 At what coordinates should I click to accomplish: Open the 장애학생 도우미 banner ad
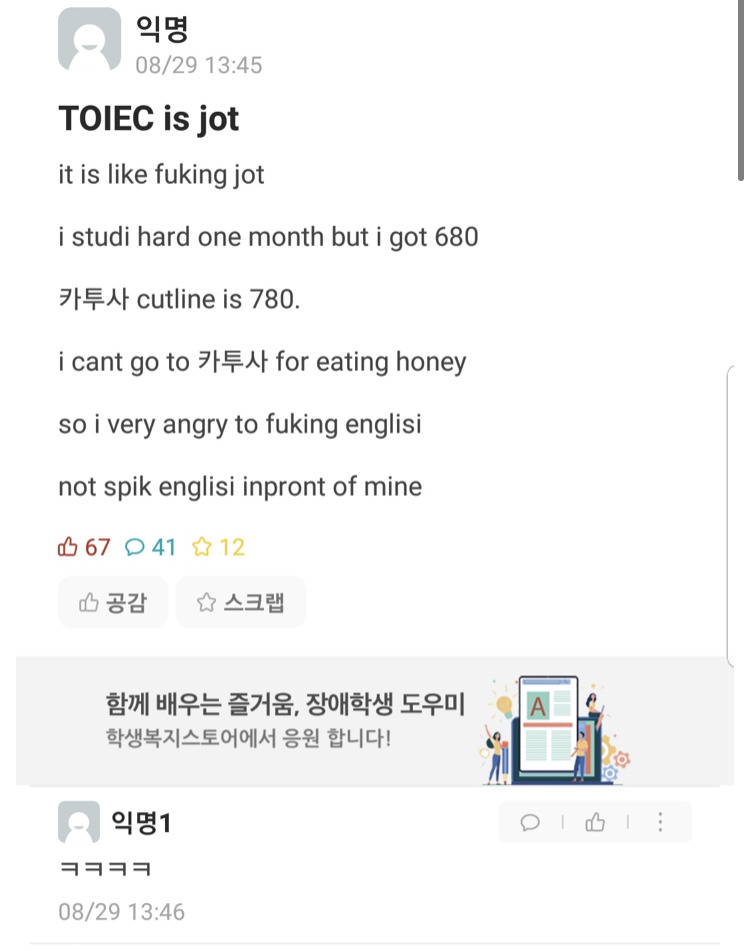(375, 721)
